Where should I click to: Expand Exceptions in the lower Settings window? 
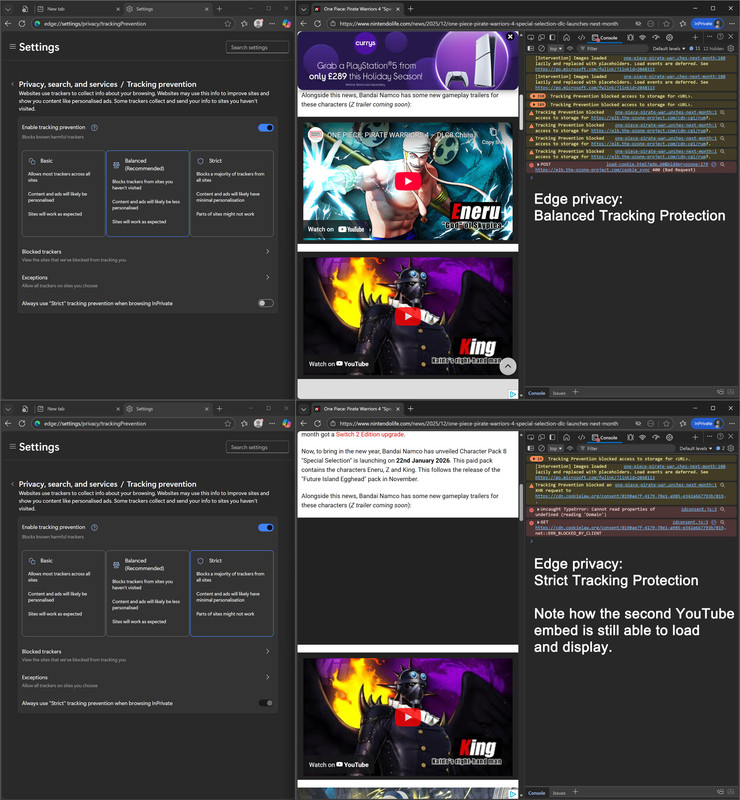[x=147, y=681]
